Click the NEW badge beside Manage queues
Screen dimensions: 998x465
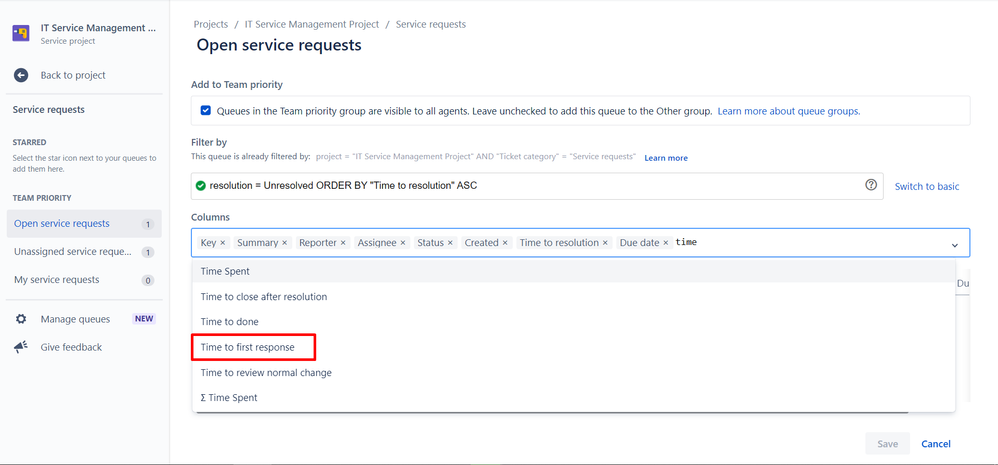pyautogui.click(x=144, y=319)
